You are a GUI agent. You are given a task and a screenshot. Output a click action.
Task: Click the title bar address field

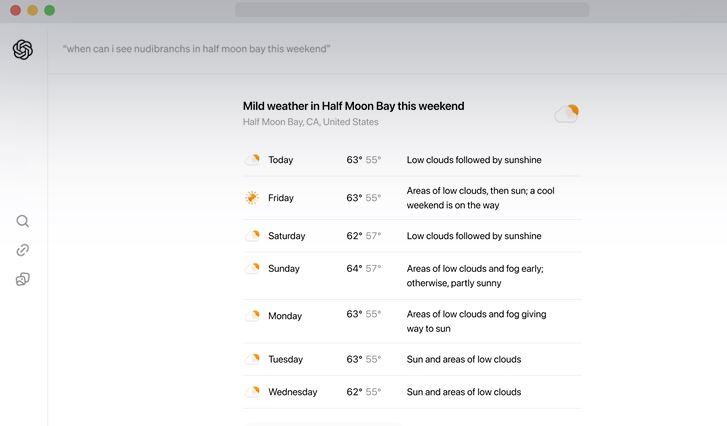412,10
